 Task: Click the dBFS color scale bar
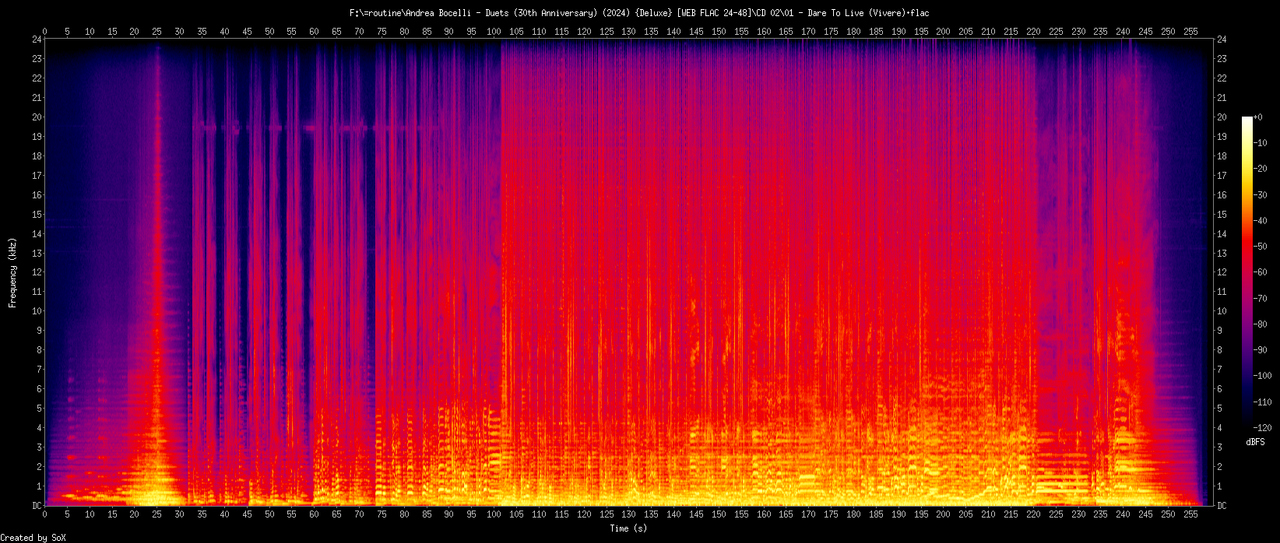1247,273
